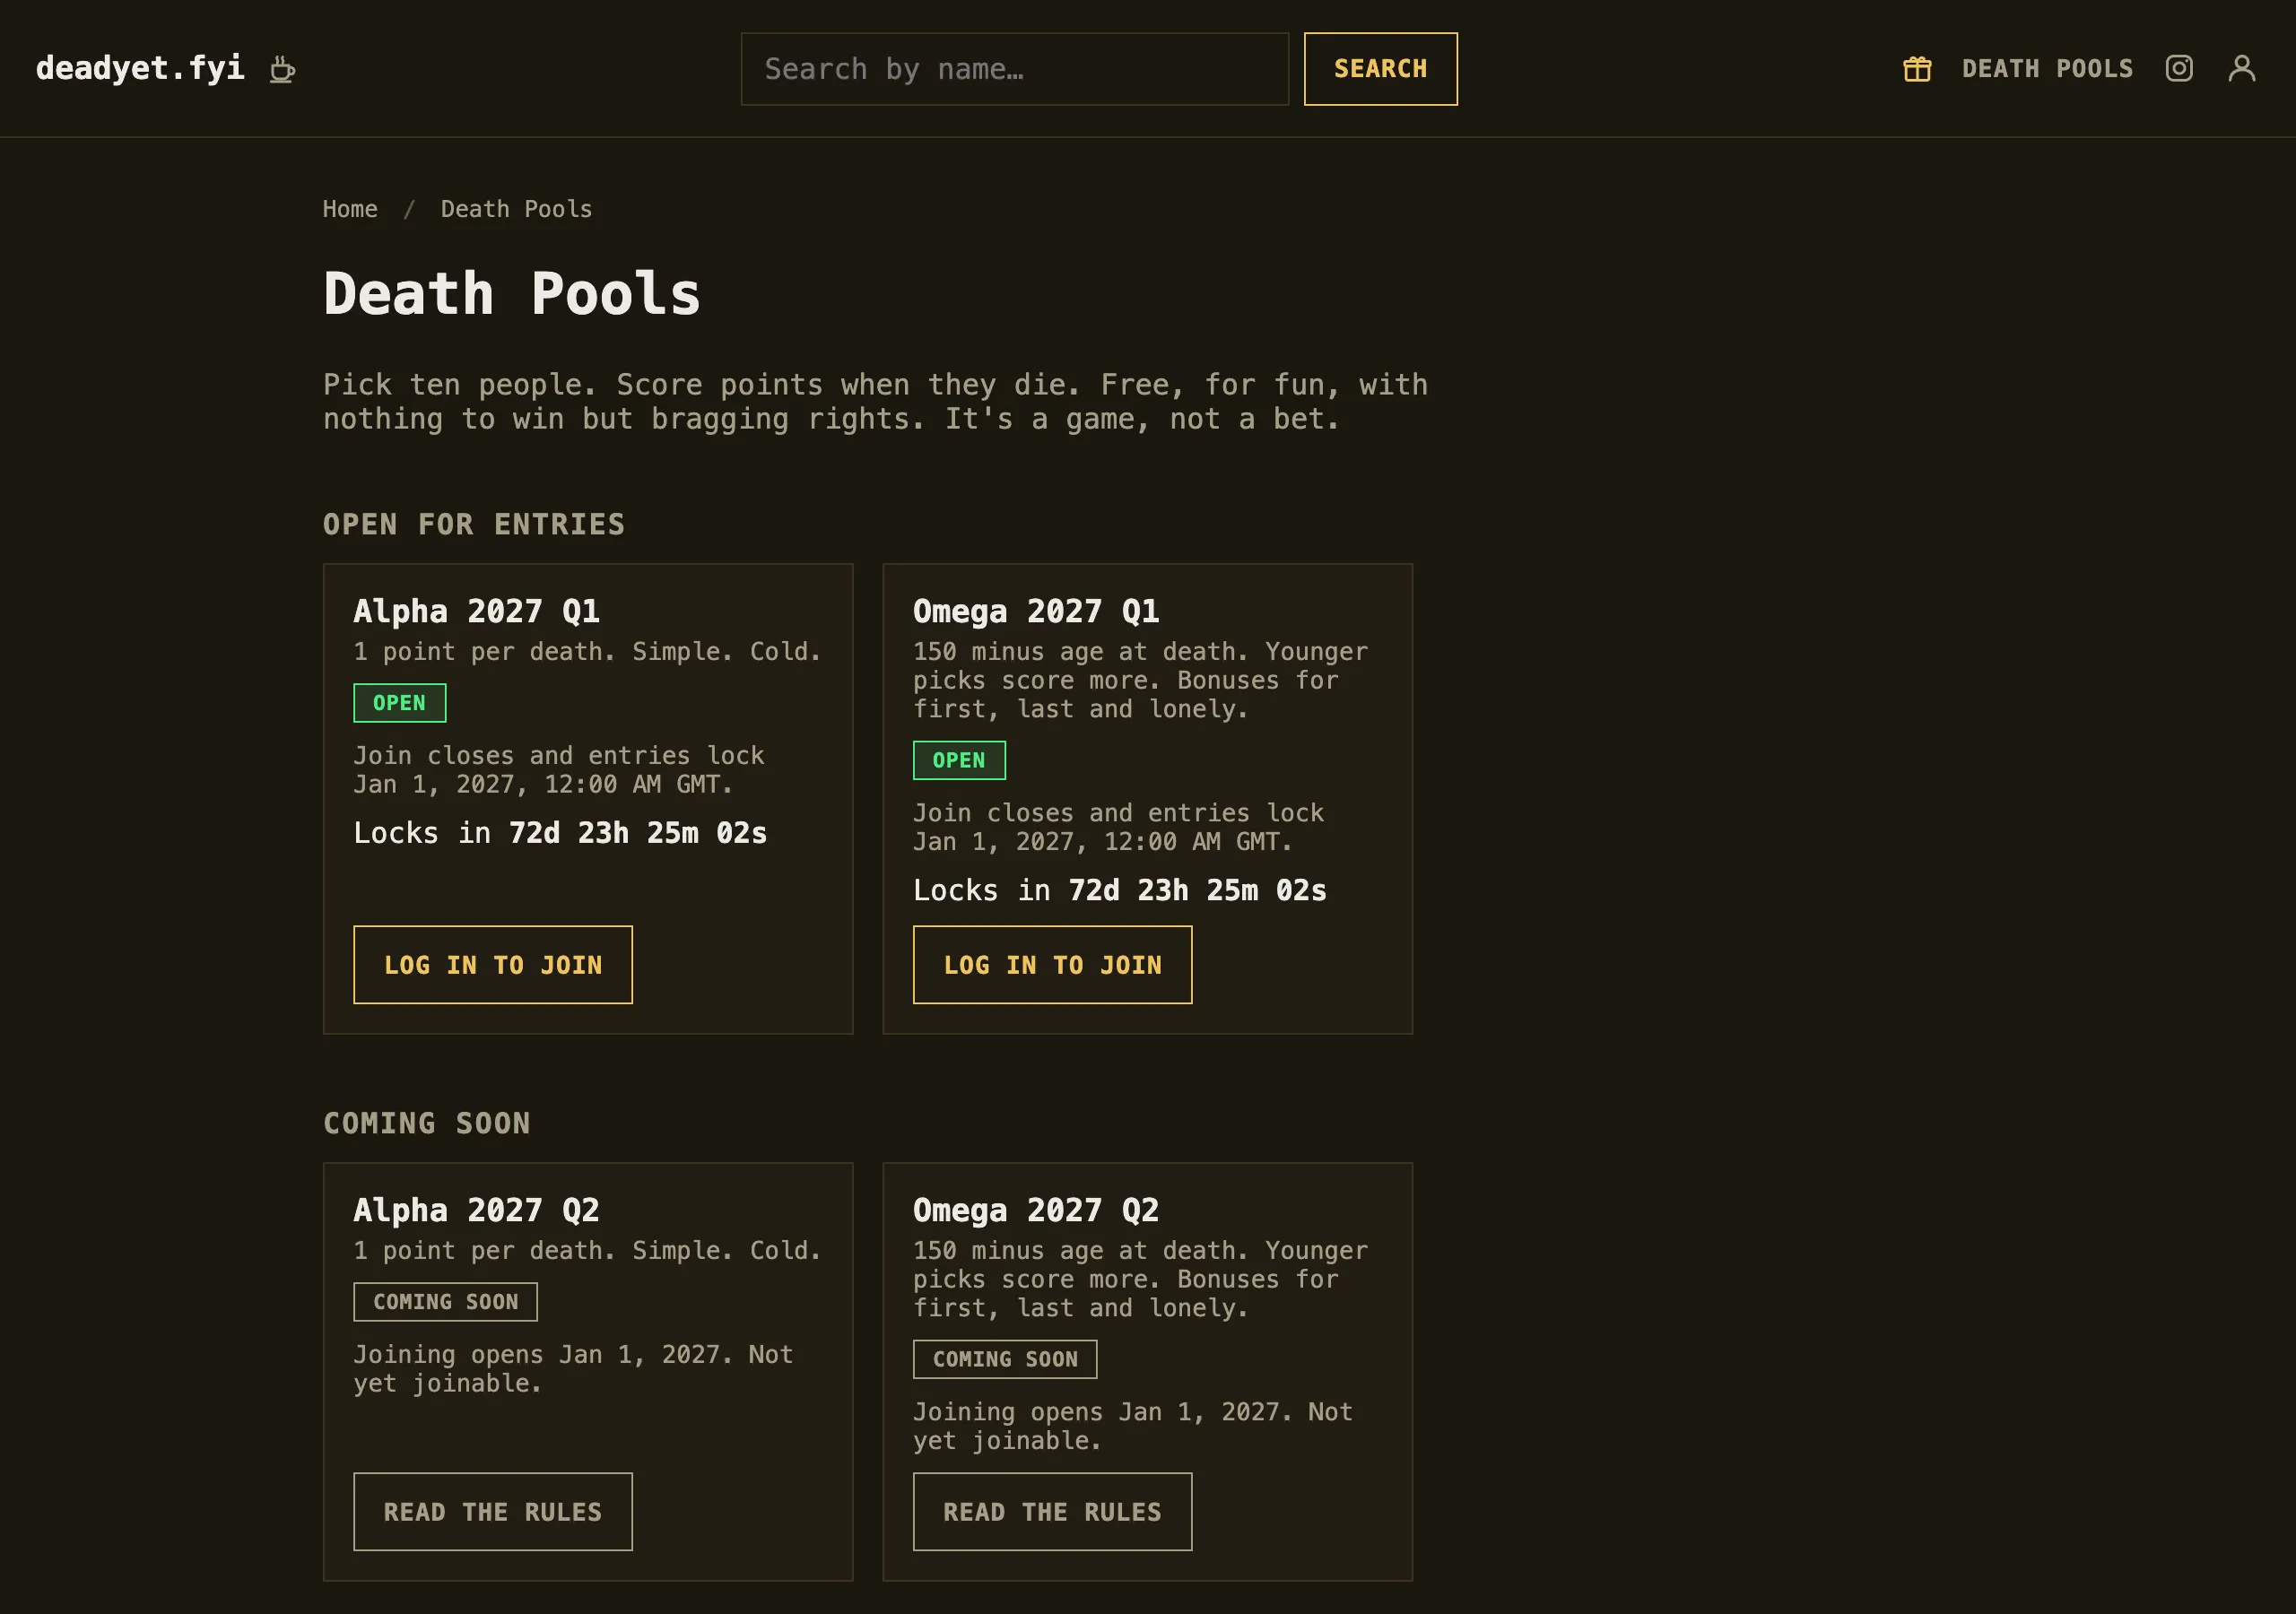Click the SEARCH button

1381,69
